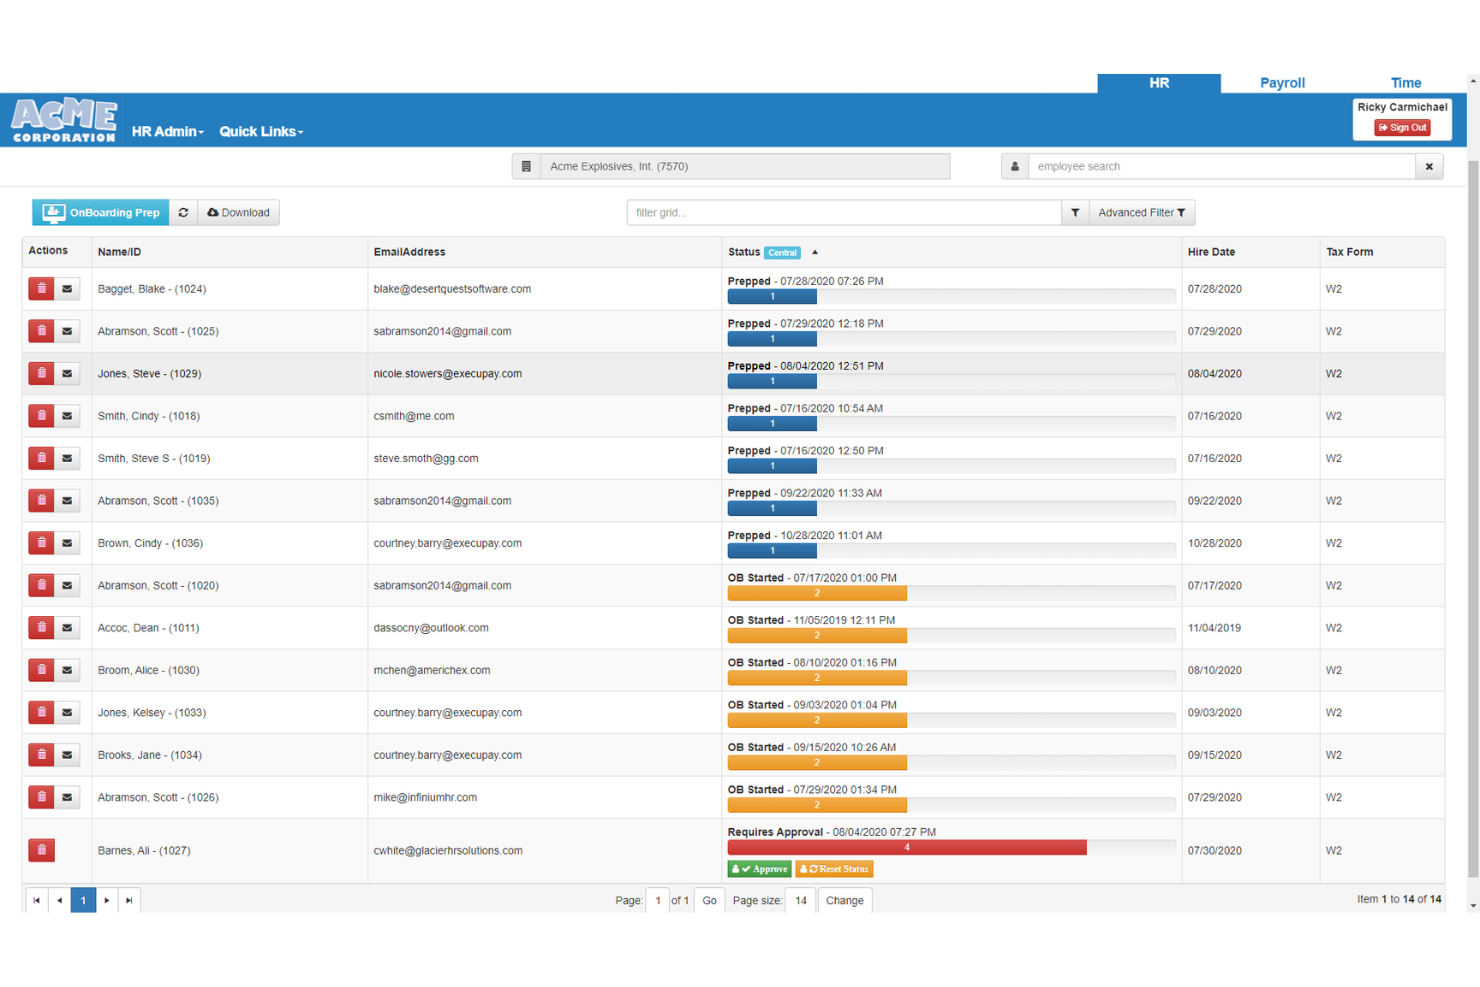Click the Page size input field

[x=801, y=900]
